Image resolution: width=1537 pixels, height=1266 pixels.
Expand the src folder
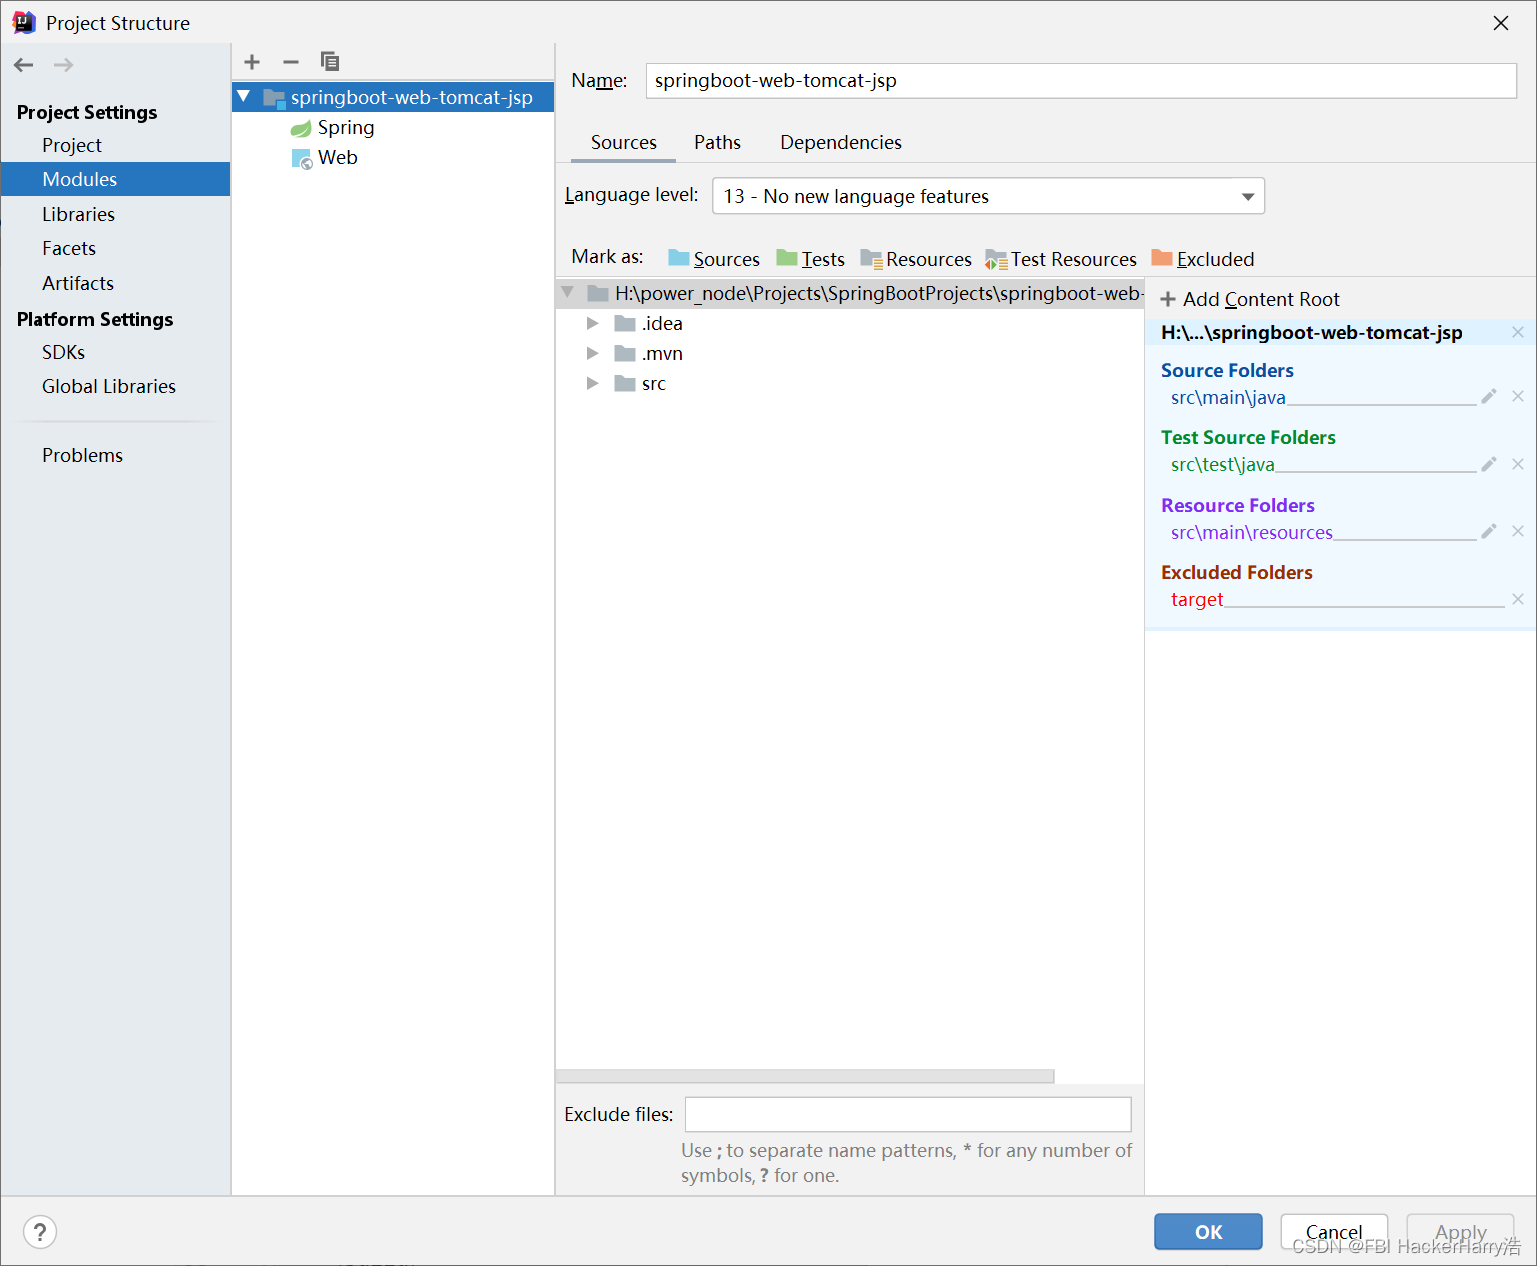coord(593,383)
